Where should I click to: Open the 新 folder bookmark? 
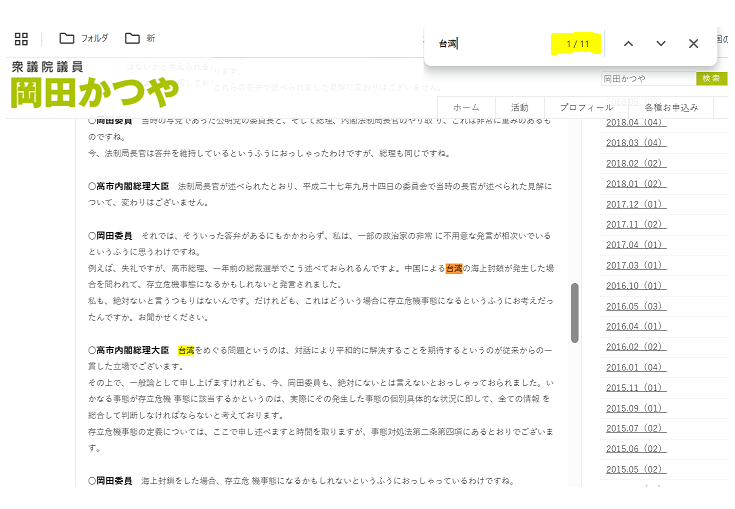click(x=132, y=39)
